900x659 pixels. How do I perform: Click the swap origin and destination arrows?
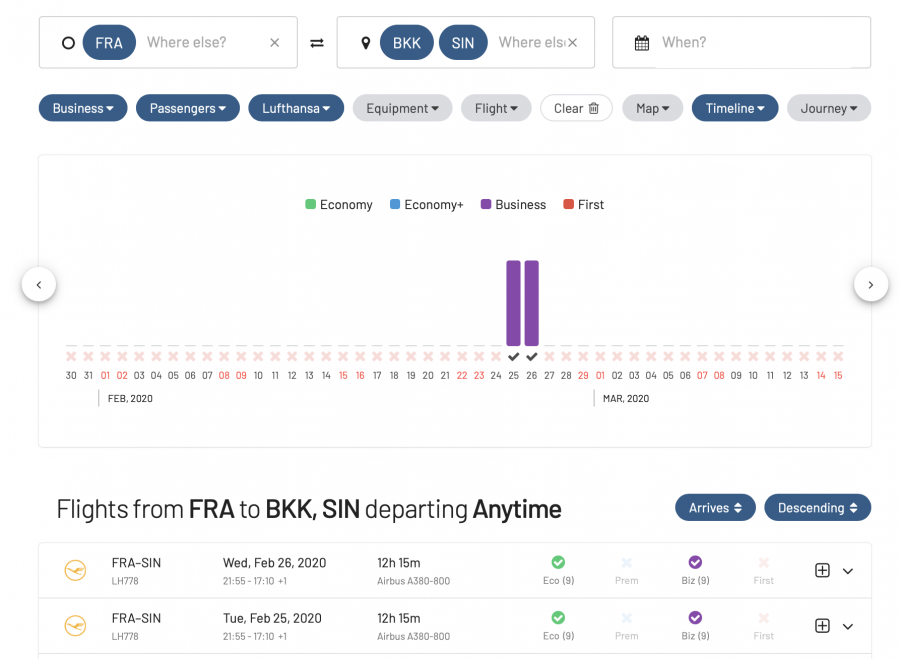pyautogui.click(x=317, y=43)
